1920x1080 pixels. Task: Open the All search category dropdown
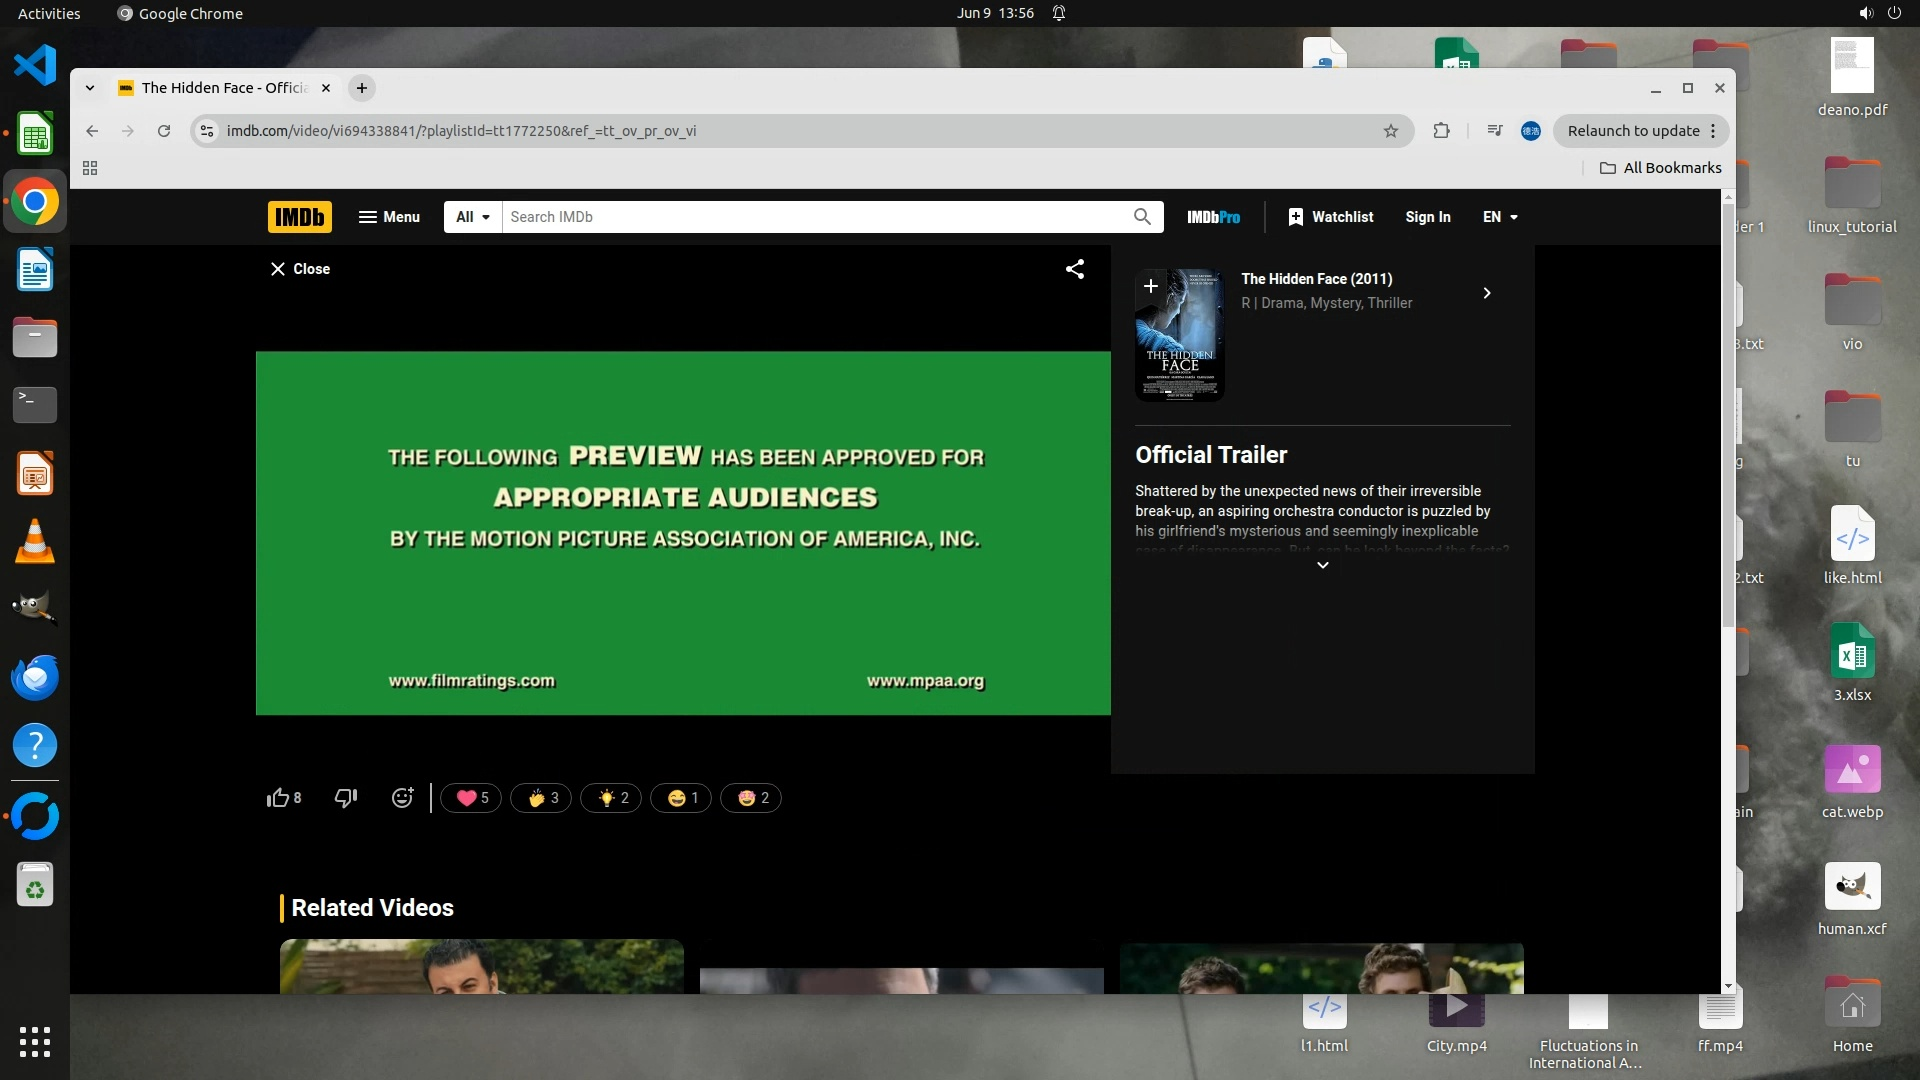click(x=473, y=217)
